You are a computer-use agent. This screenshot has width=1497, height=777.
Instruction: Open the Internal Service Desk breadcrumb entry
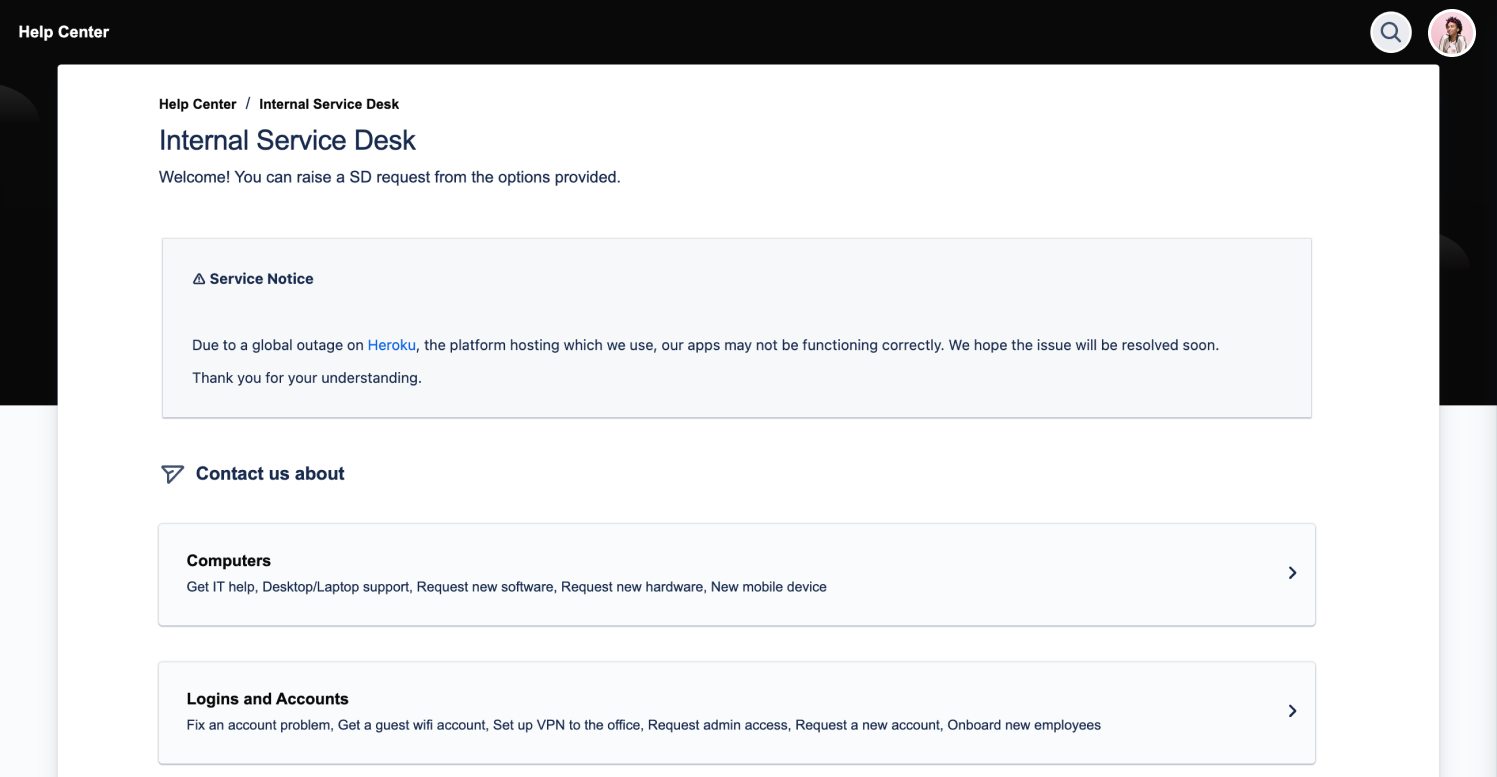pyautogui.click(x=329, y=104)
